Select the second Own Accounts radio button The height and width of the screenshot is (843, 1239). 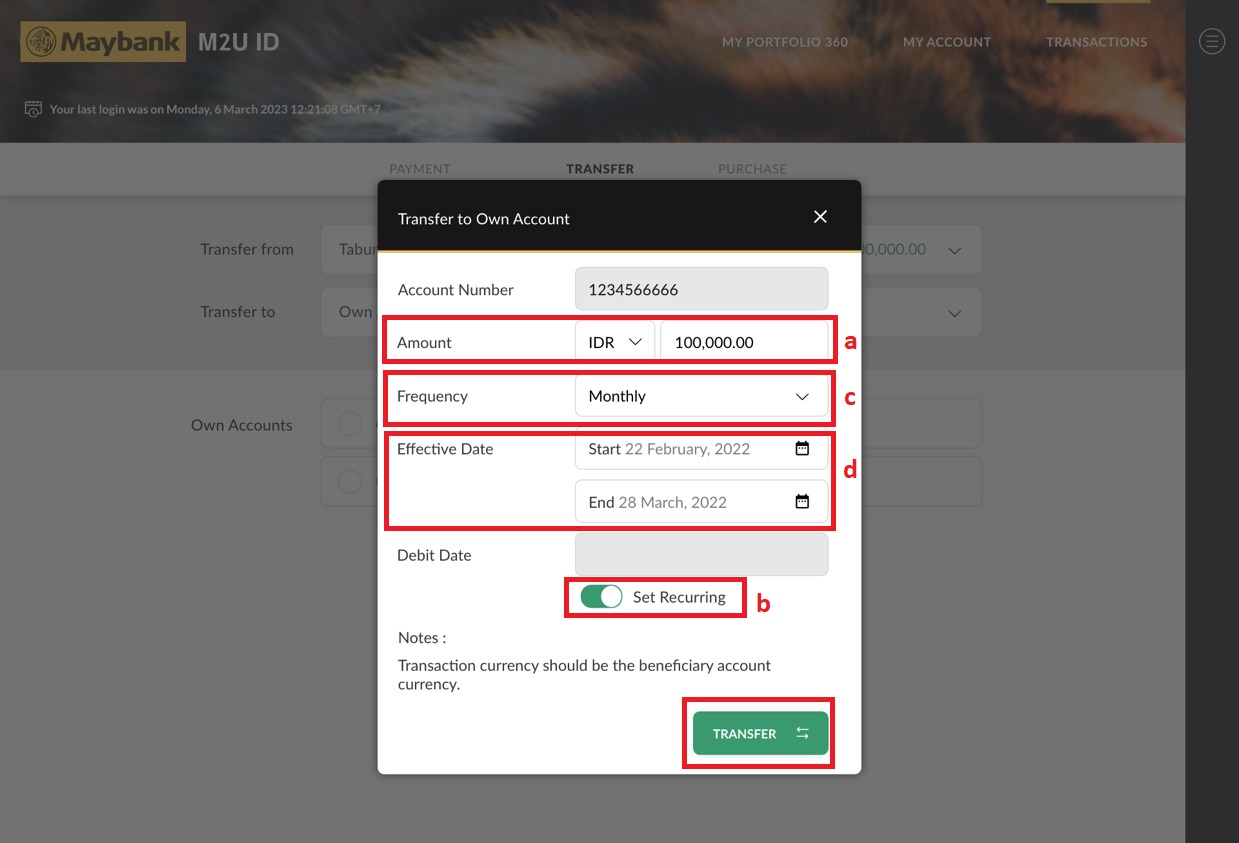point(349,482)
